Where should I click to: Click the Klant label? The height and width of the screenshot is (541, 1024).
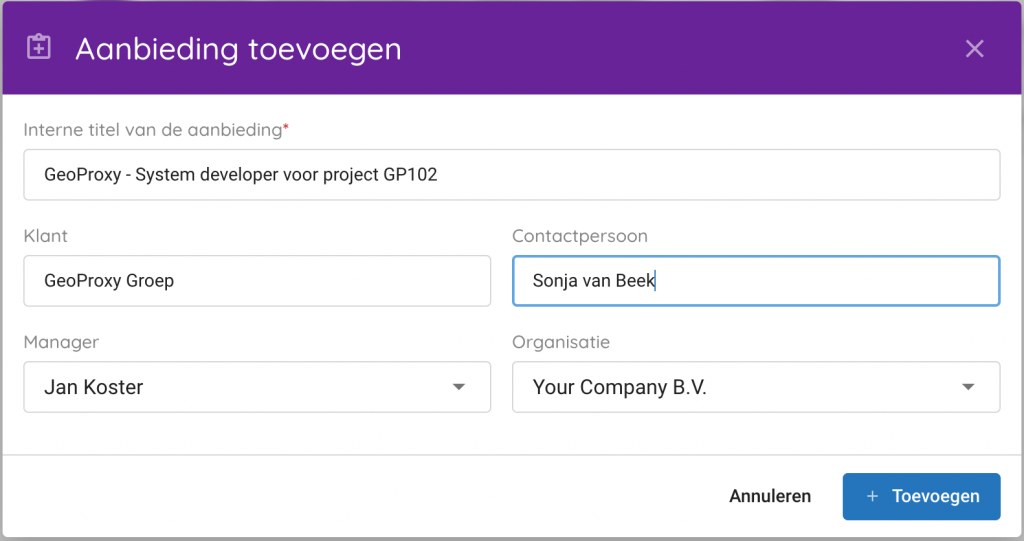click(x=46, y=236)
